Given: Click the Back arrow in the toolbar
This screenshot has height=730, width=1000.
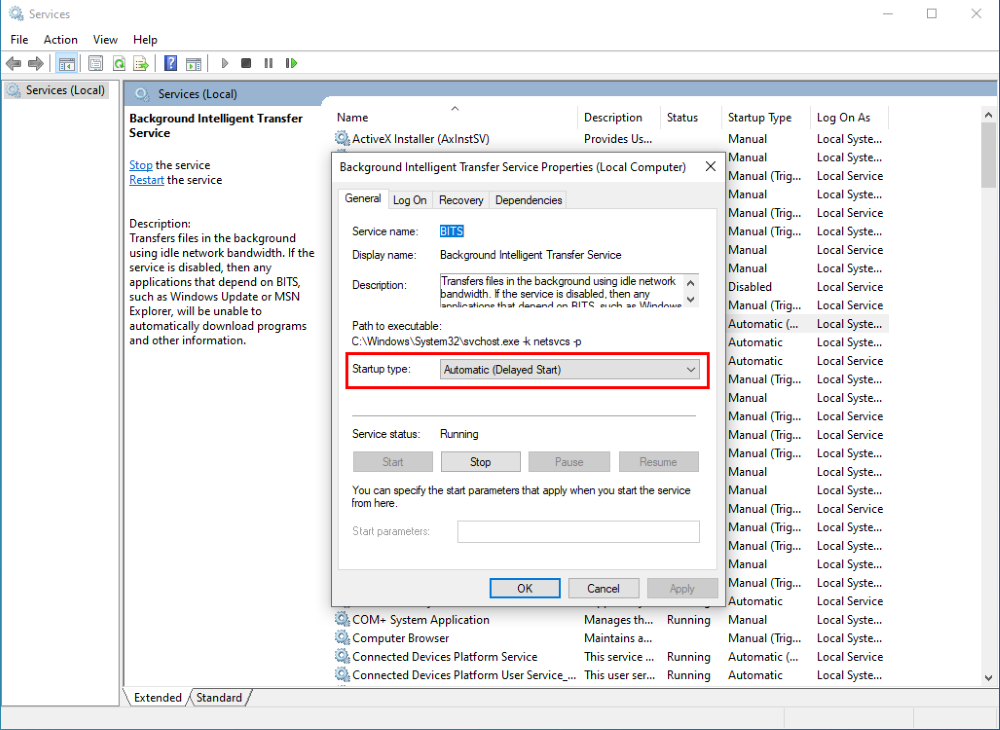Looking at the screenshot, I should click(x=14, y=63).
